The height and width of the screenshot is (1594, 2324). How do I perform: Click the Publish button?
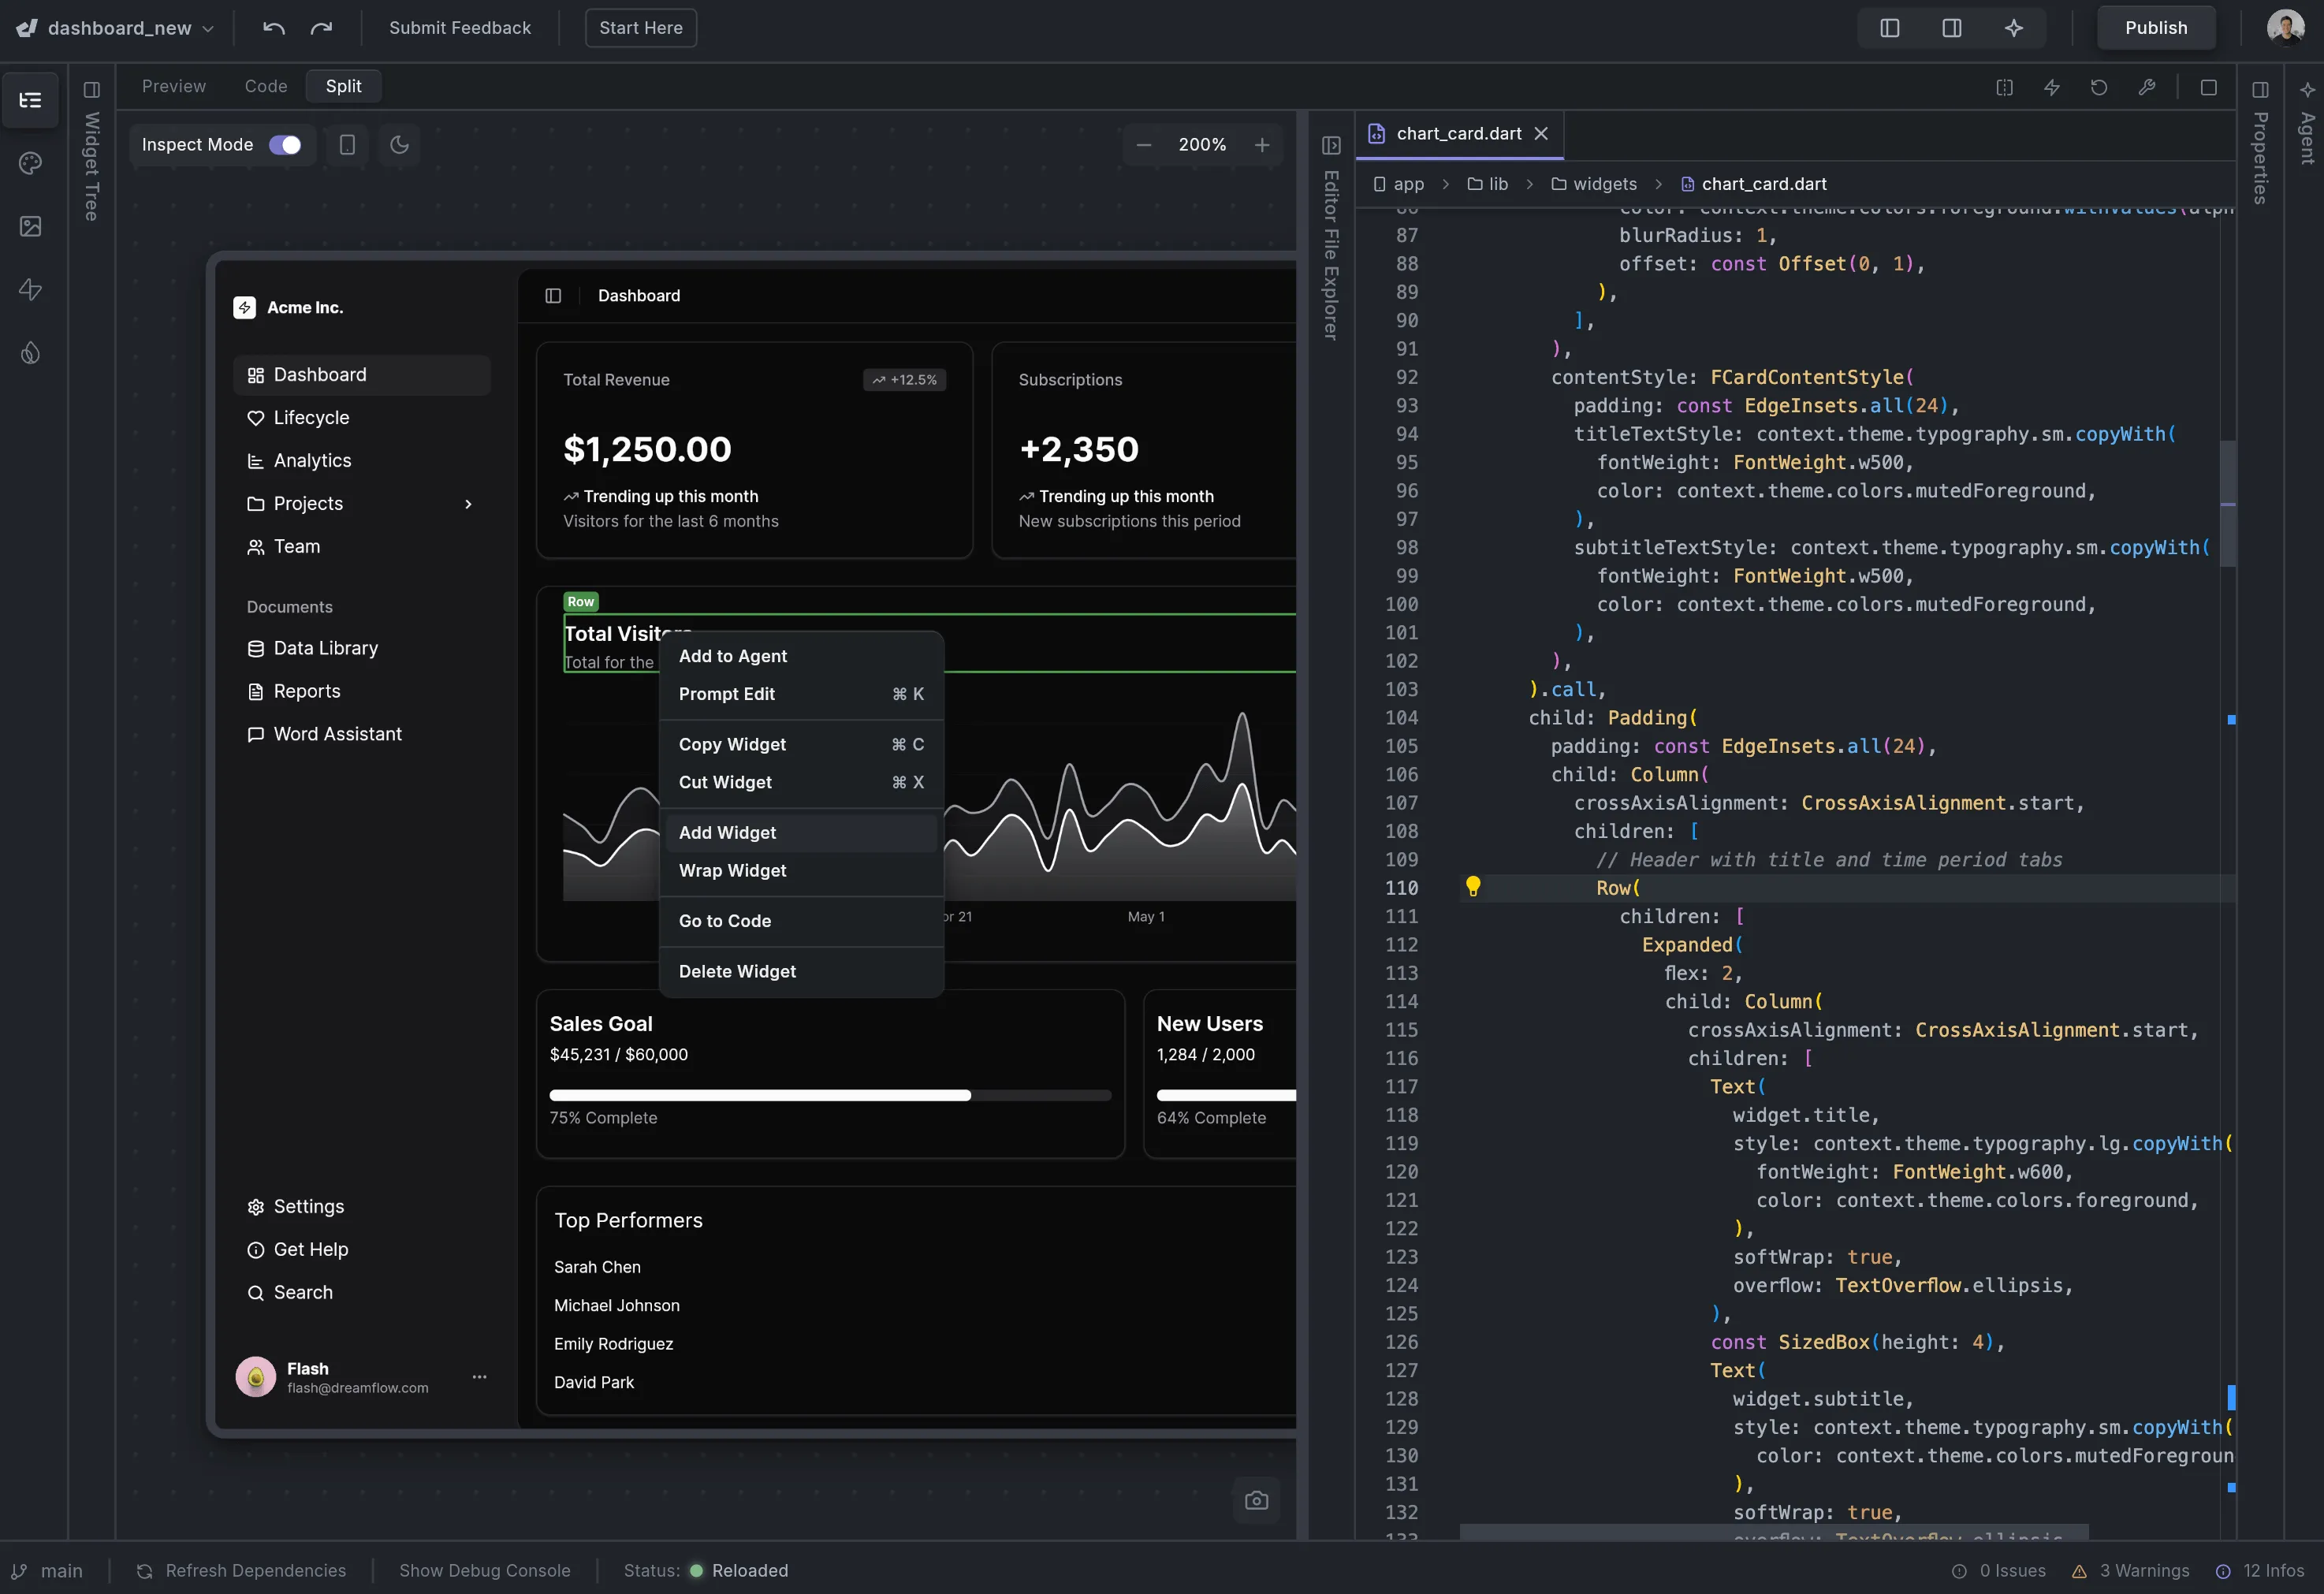pos(2155,27)
